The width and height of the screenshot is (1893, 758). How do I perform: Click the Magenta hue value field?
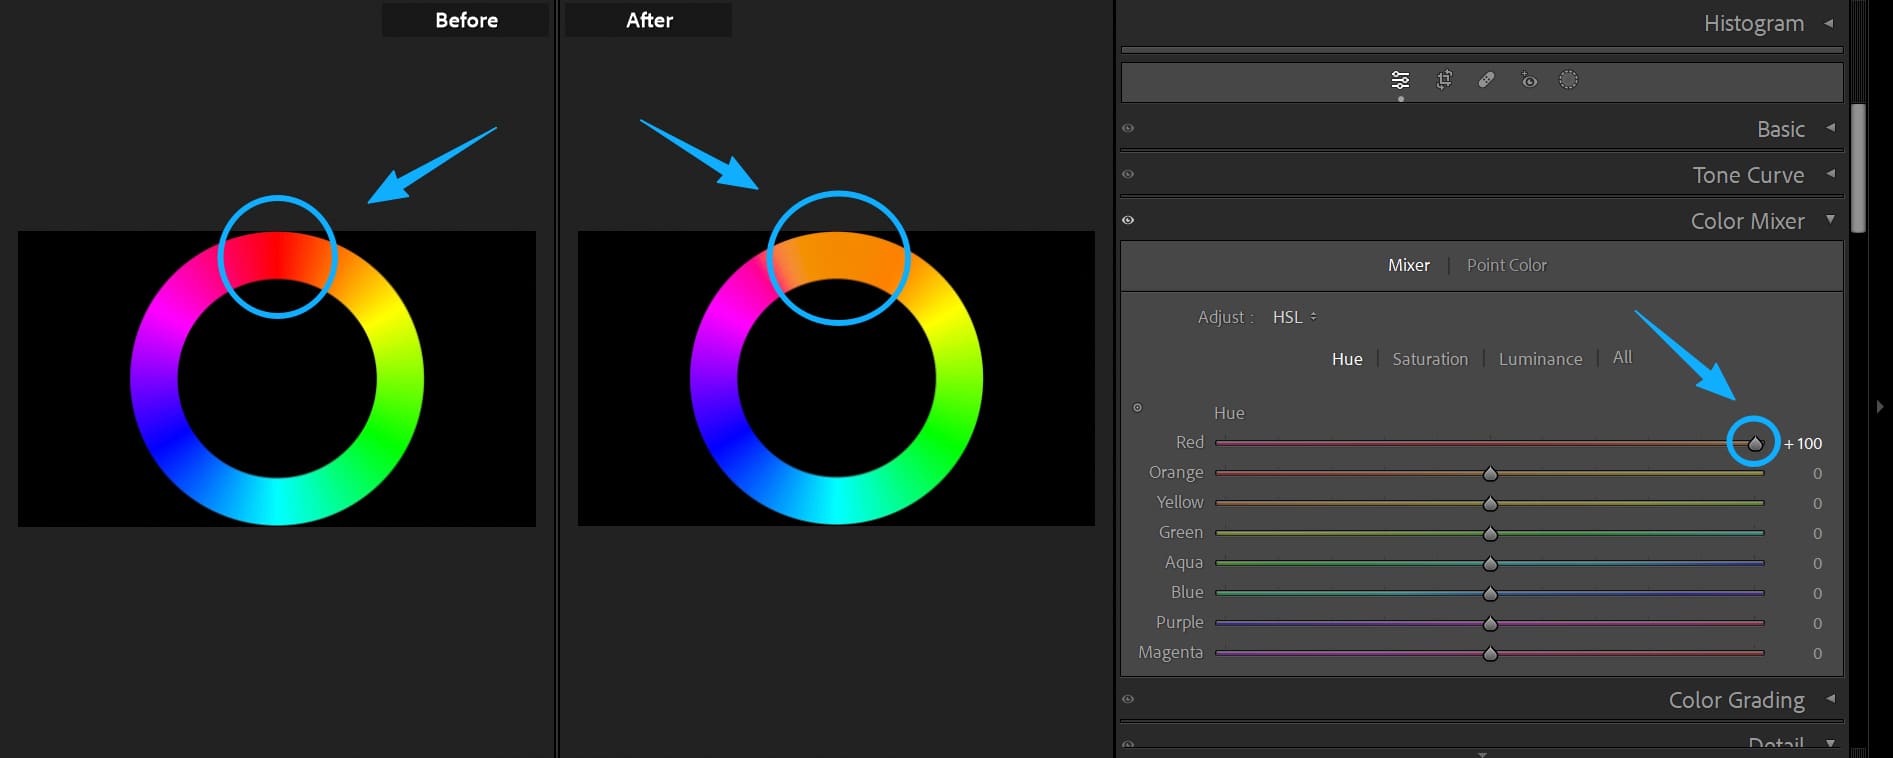[1817, 653]
